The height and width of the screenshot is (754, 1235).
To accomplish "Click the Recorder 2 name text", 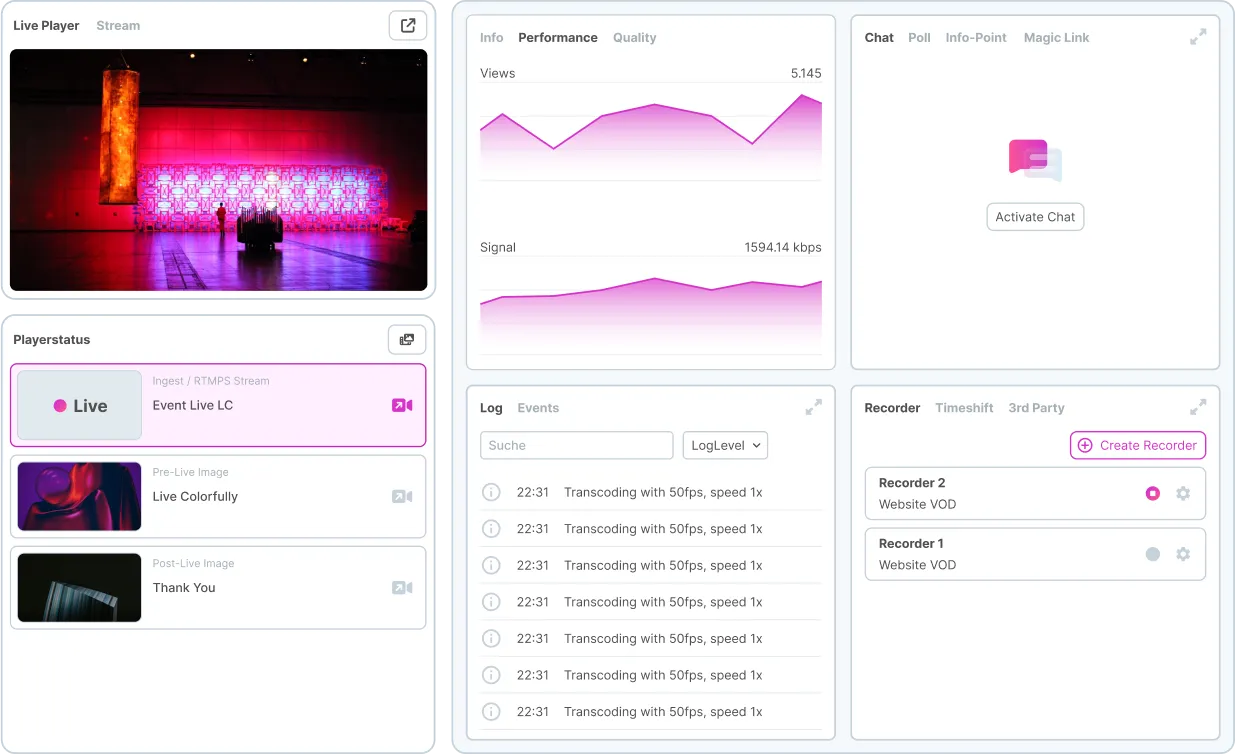I will 912,483.
